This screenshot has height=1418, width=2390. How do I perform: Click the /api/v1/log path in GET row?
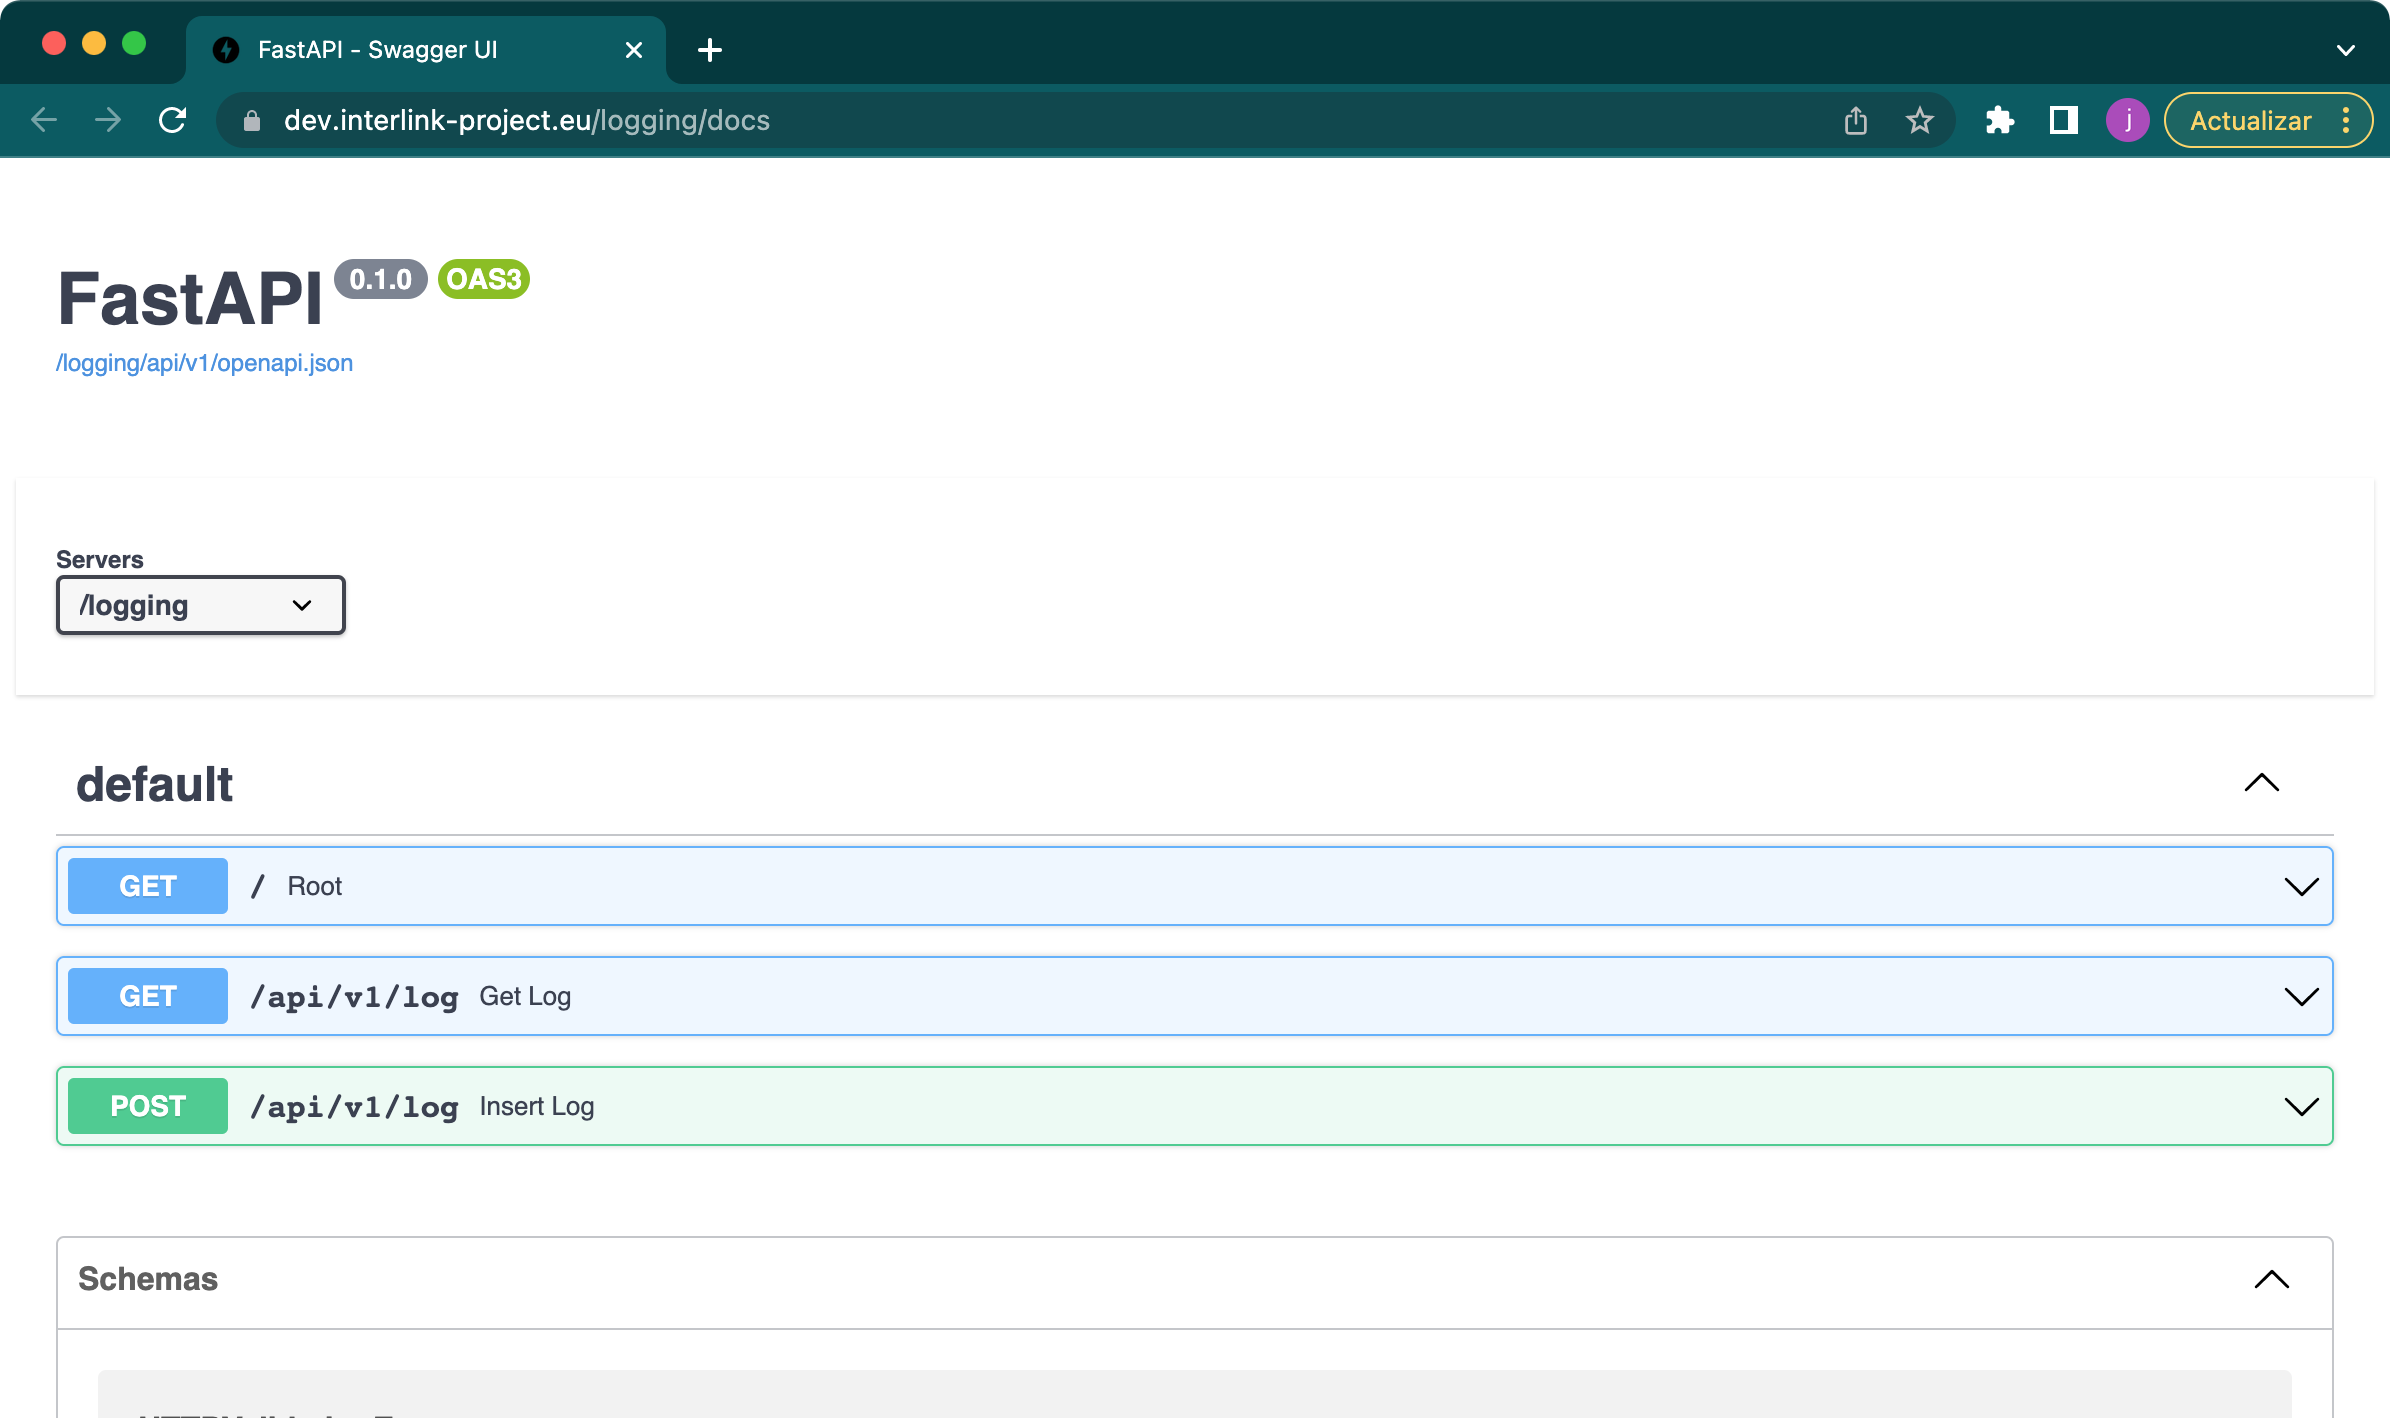(354, 997)
